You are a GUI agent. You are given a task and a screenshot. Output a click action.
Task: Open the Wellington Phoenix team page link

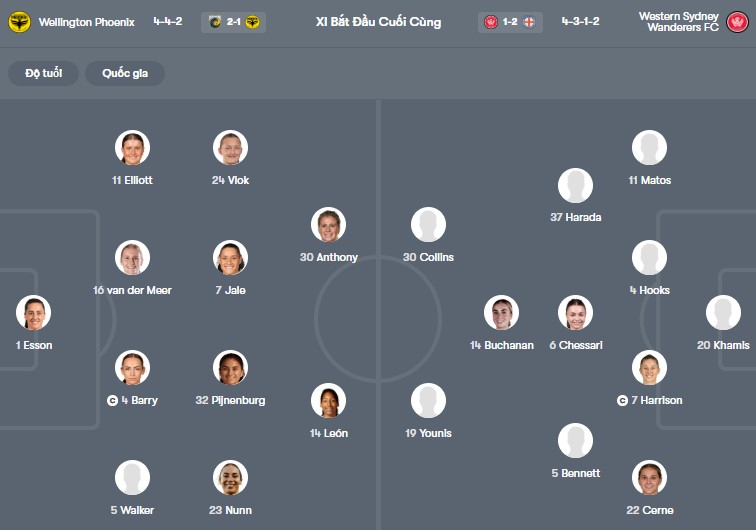(x=86, y=22)
